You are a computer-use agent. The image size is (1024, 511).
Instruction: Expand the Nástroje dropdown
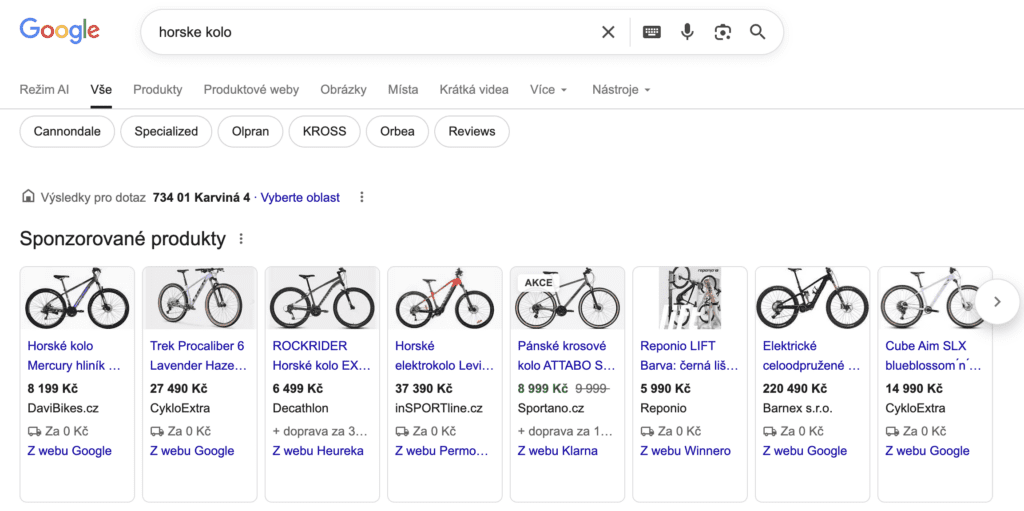(x=620, y=89)
